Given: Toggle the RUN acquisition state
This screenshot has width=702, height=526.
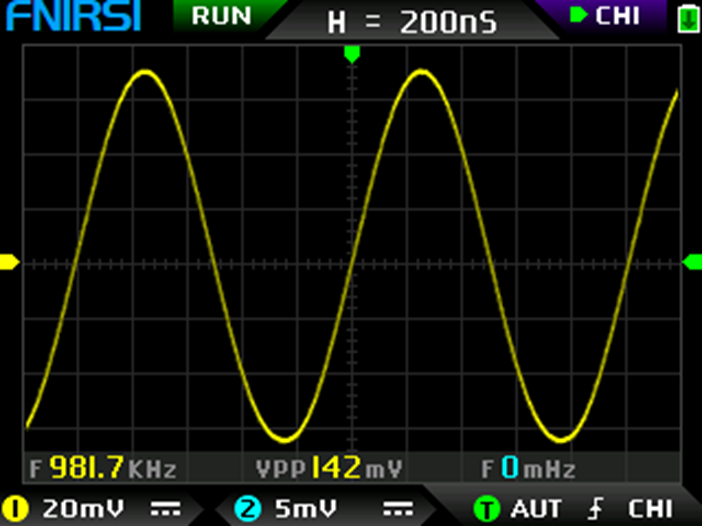Looking at the screenshot, I should pos(221,16).
